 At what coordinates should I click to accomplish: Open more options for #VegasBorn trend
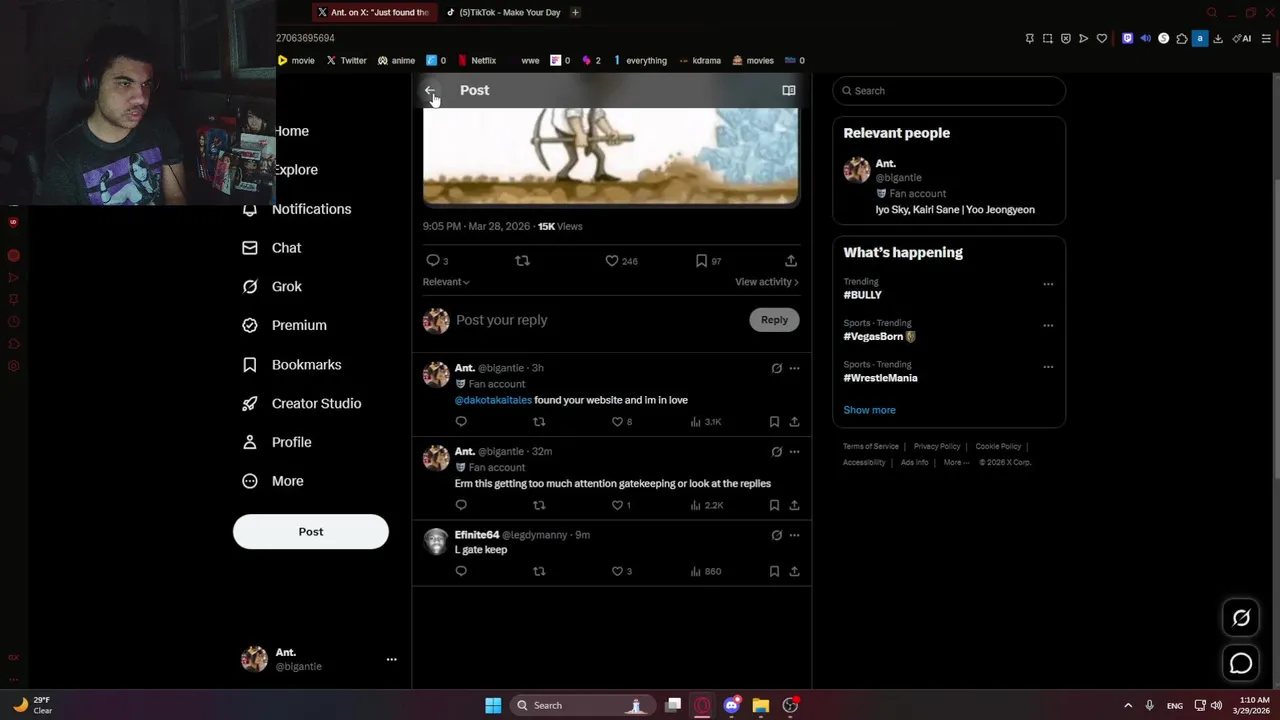pos(1048,326)
